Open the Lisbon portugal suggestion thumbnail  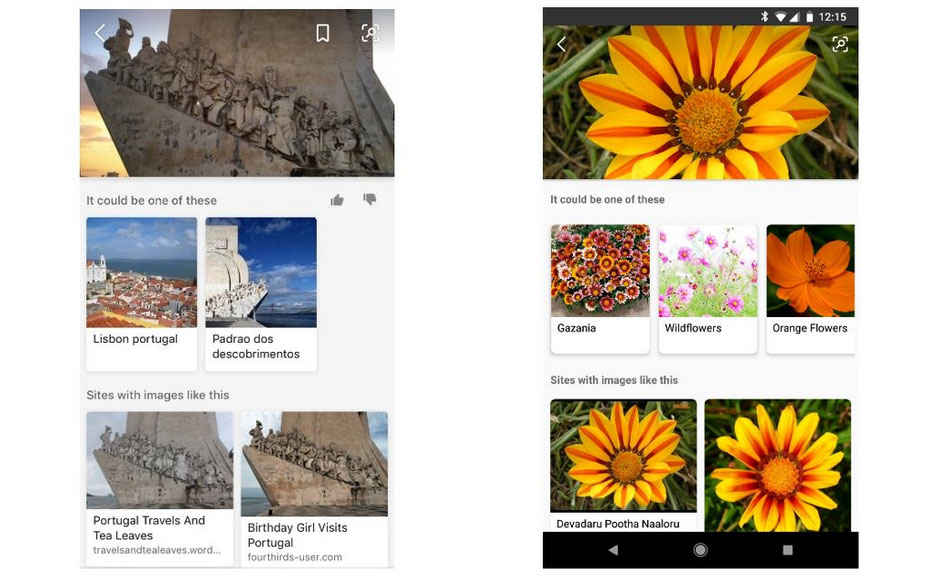tap(141, 272)
